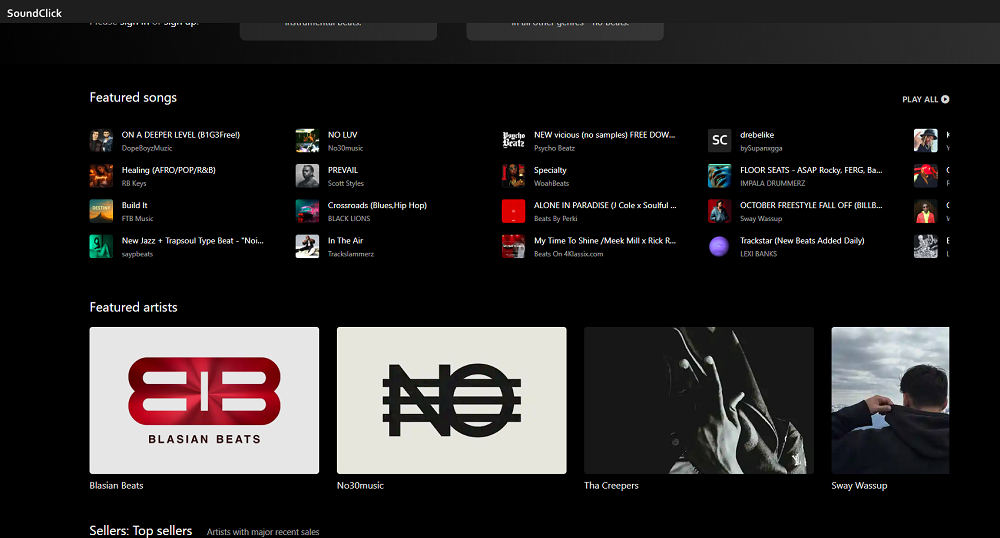Viewport: 1000px width, 538px height.
Task: Open No30music artist link under NO LUV
Action: [x=345, y=148]
